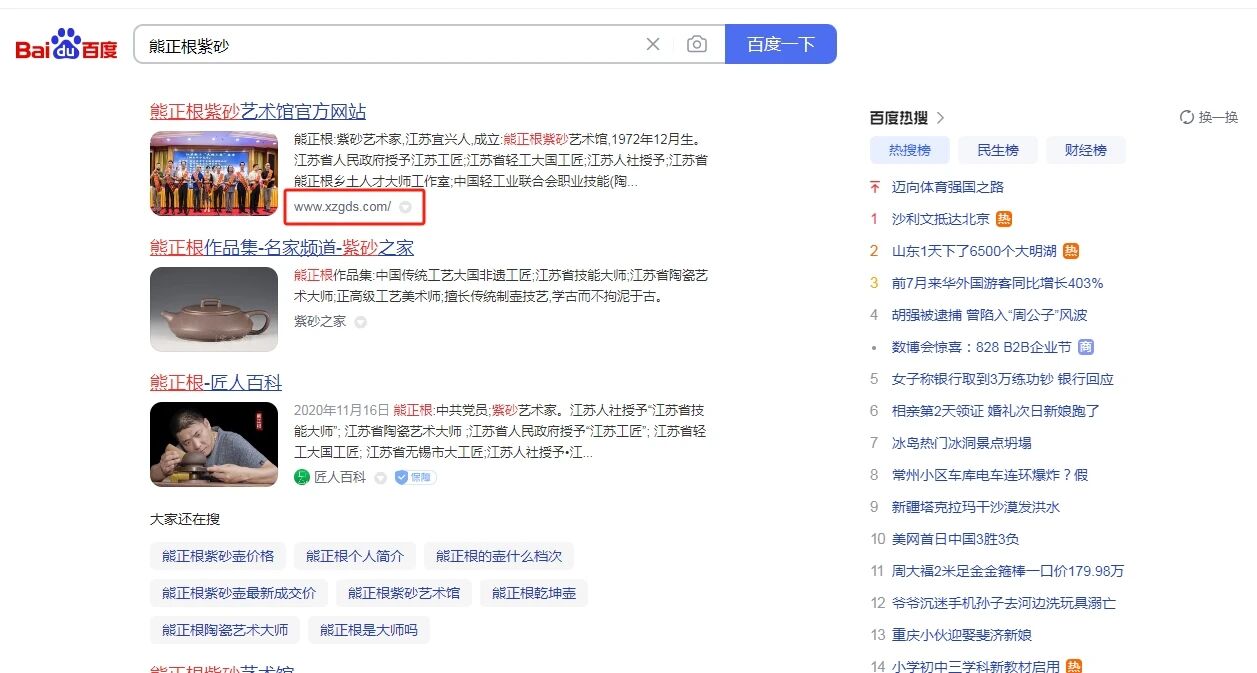Image resolution: width=1257 pixels, height=673 pixels.
Task: Click the 热 badge beside 山东1天下了6500个大明湖
Action: tap(1071, 251)
